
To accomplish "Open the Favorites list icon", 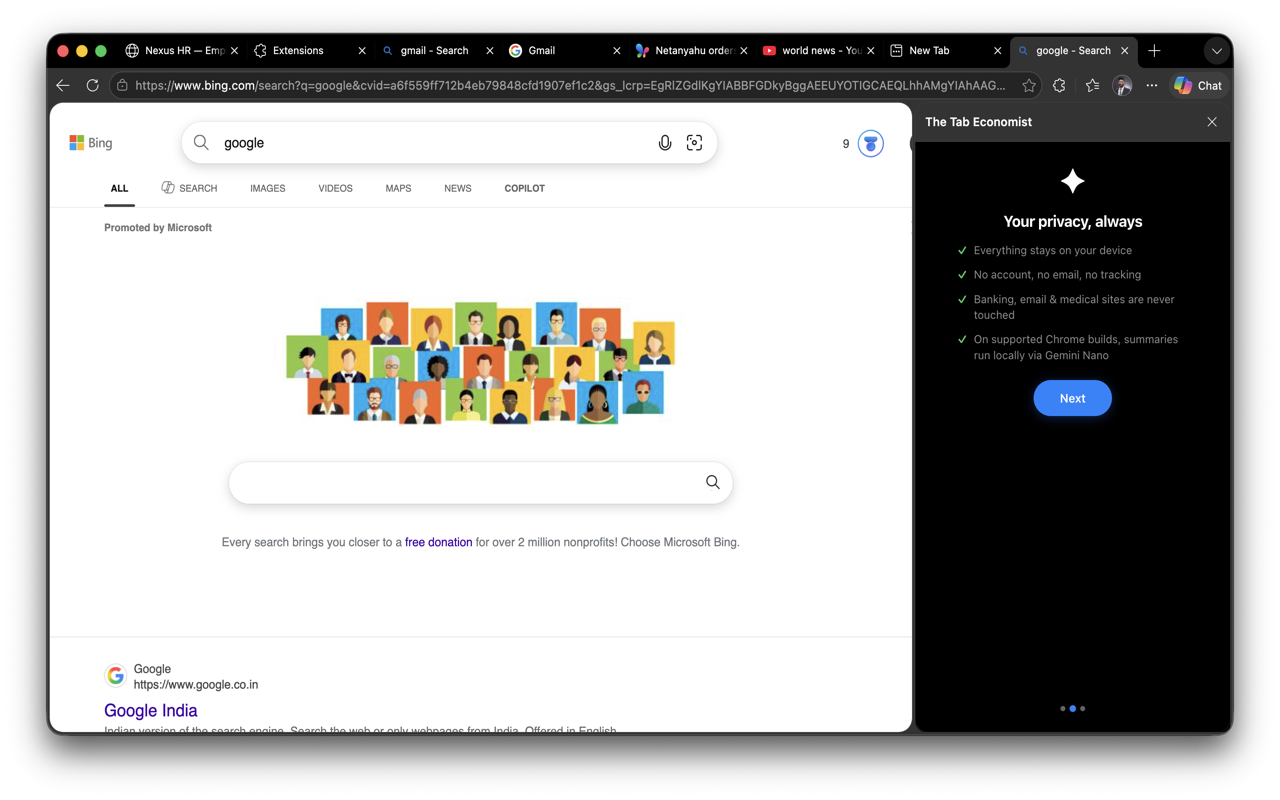I will point(1092,86).
